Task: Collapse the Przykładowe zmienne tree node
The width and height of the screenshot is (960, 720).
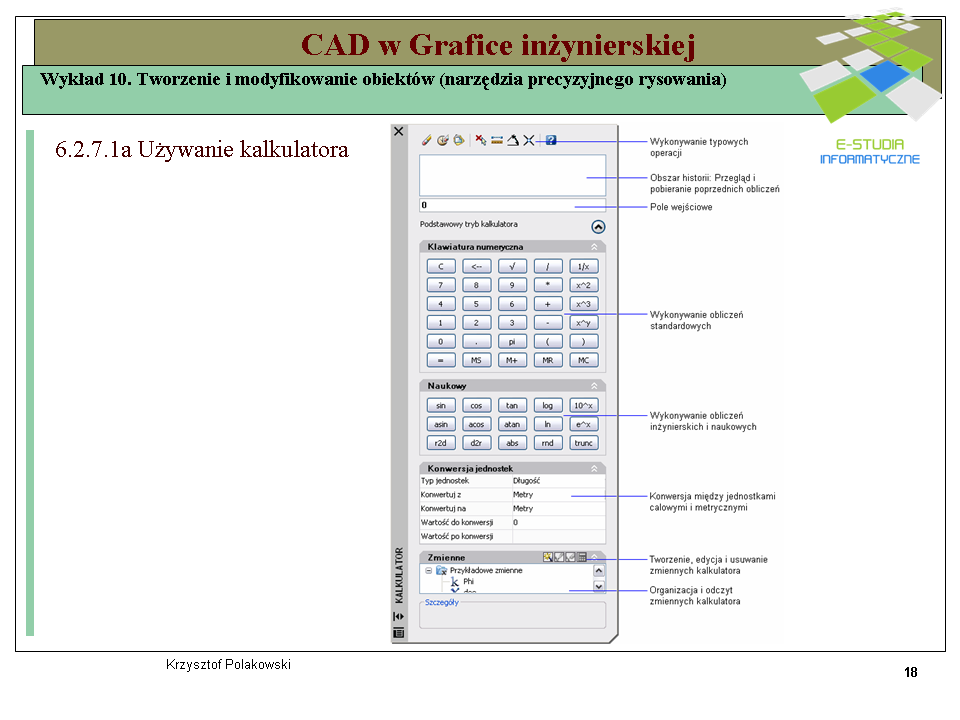Action: 428,570
